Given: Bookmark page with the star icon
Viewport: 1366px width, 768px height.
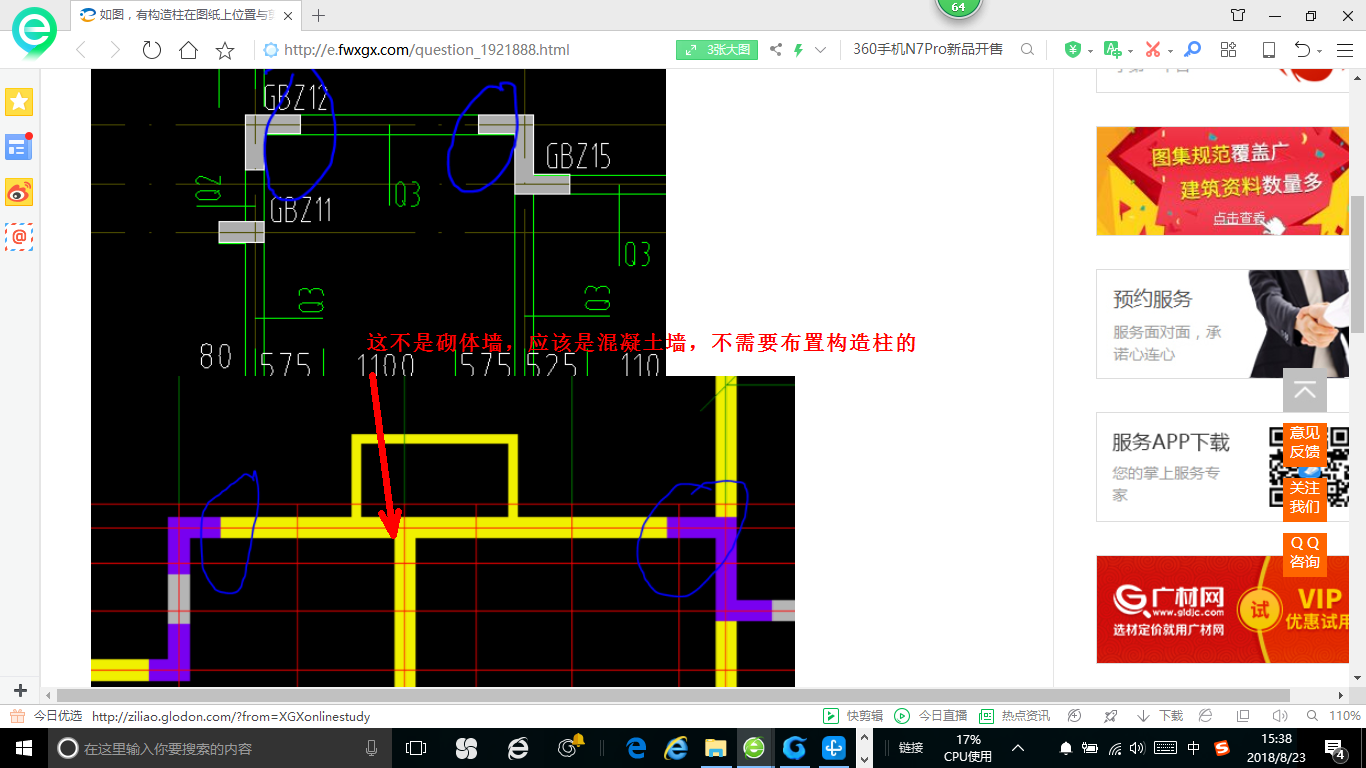Looking at the screenshot, I should point(225,50).
